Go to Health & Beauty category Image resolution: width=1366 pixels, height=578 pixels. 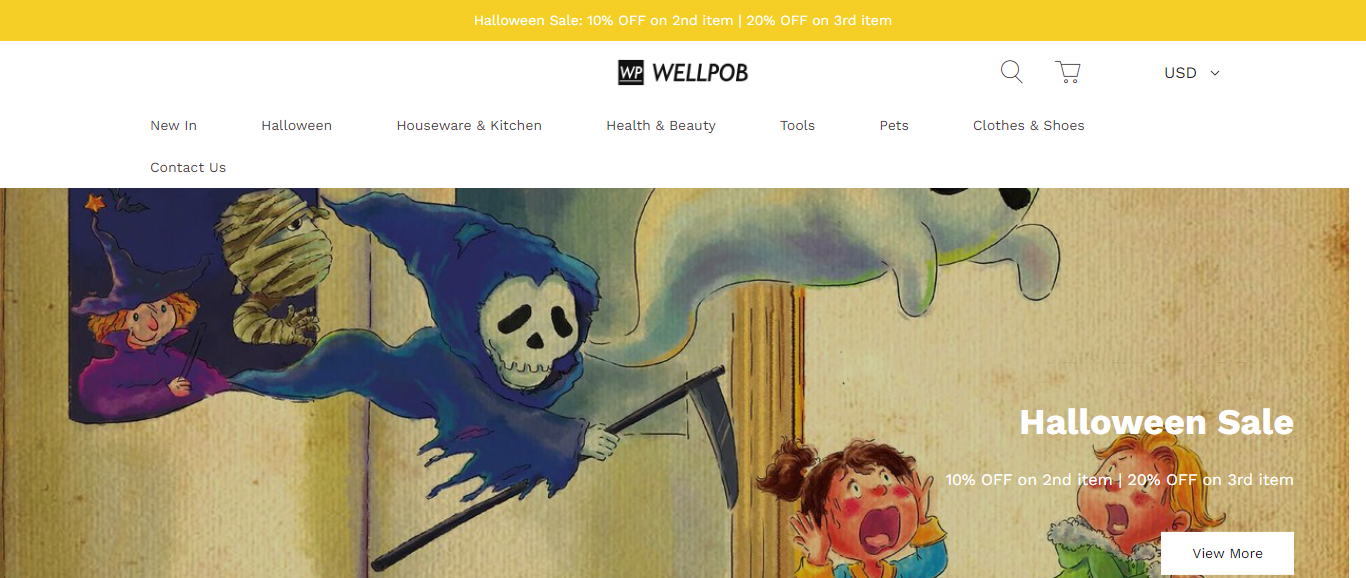pos(661,125)
